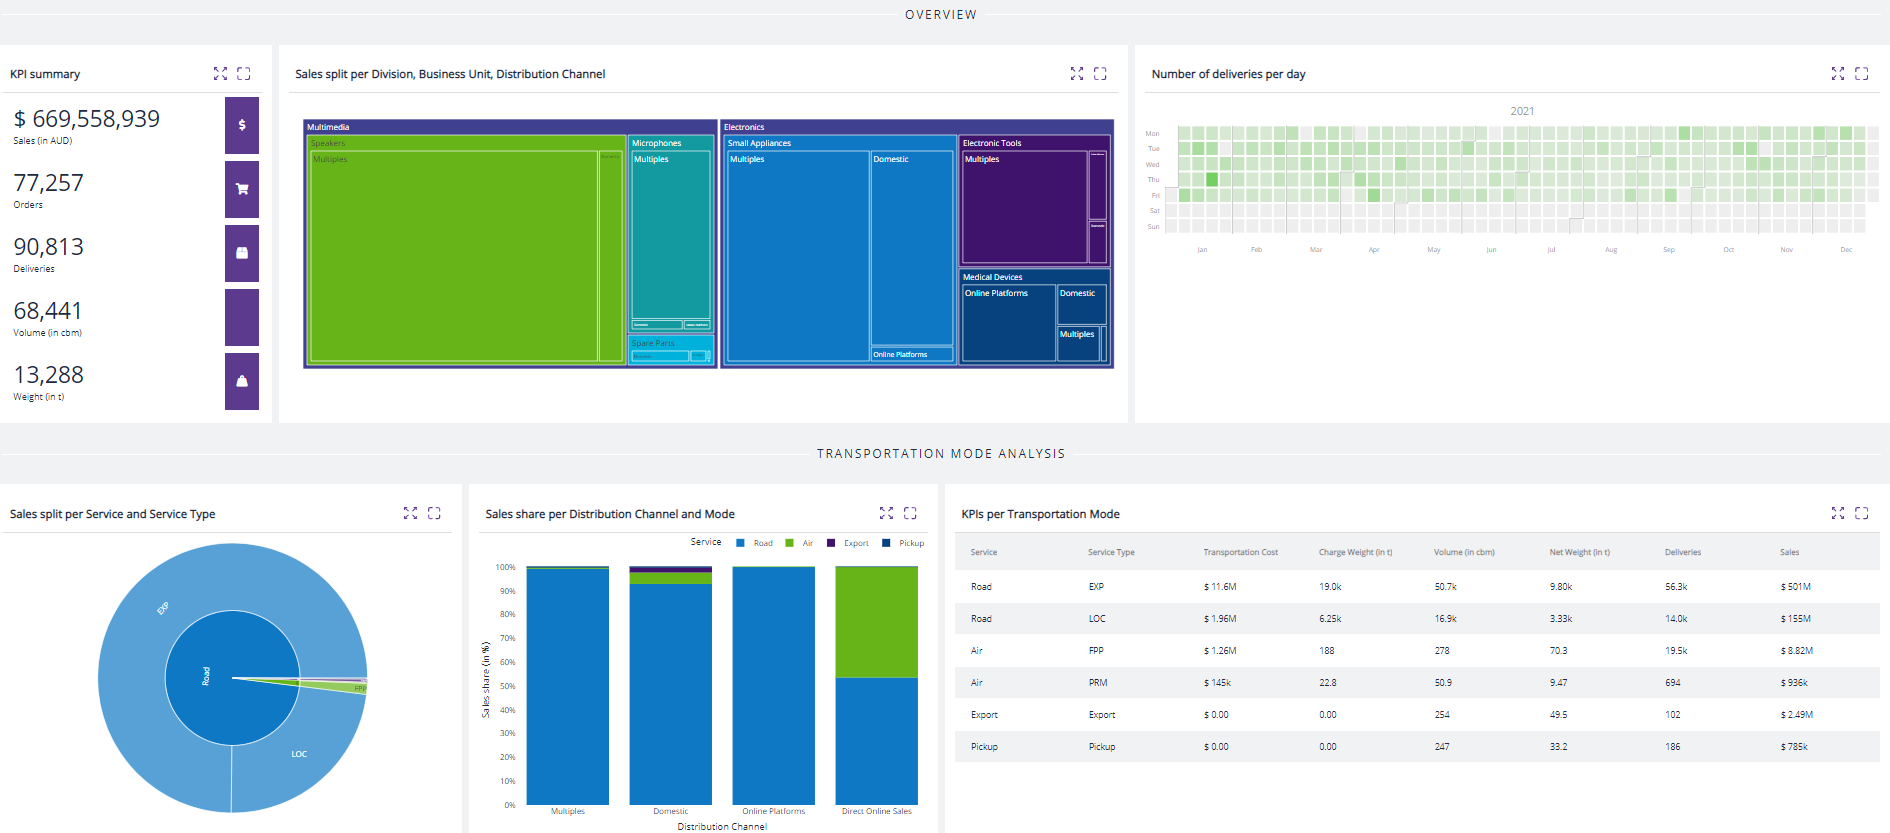Click Small Appliances Domestic treemap block
The height and width of the screenshot is (833, 1890).
tap(912, 248)
